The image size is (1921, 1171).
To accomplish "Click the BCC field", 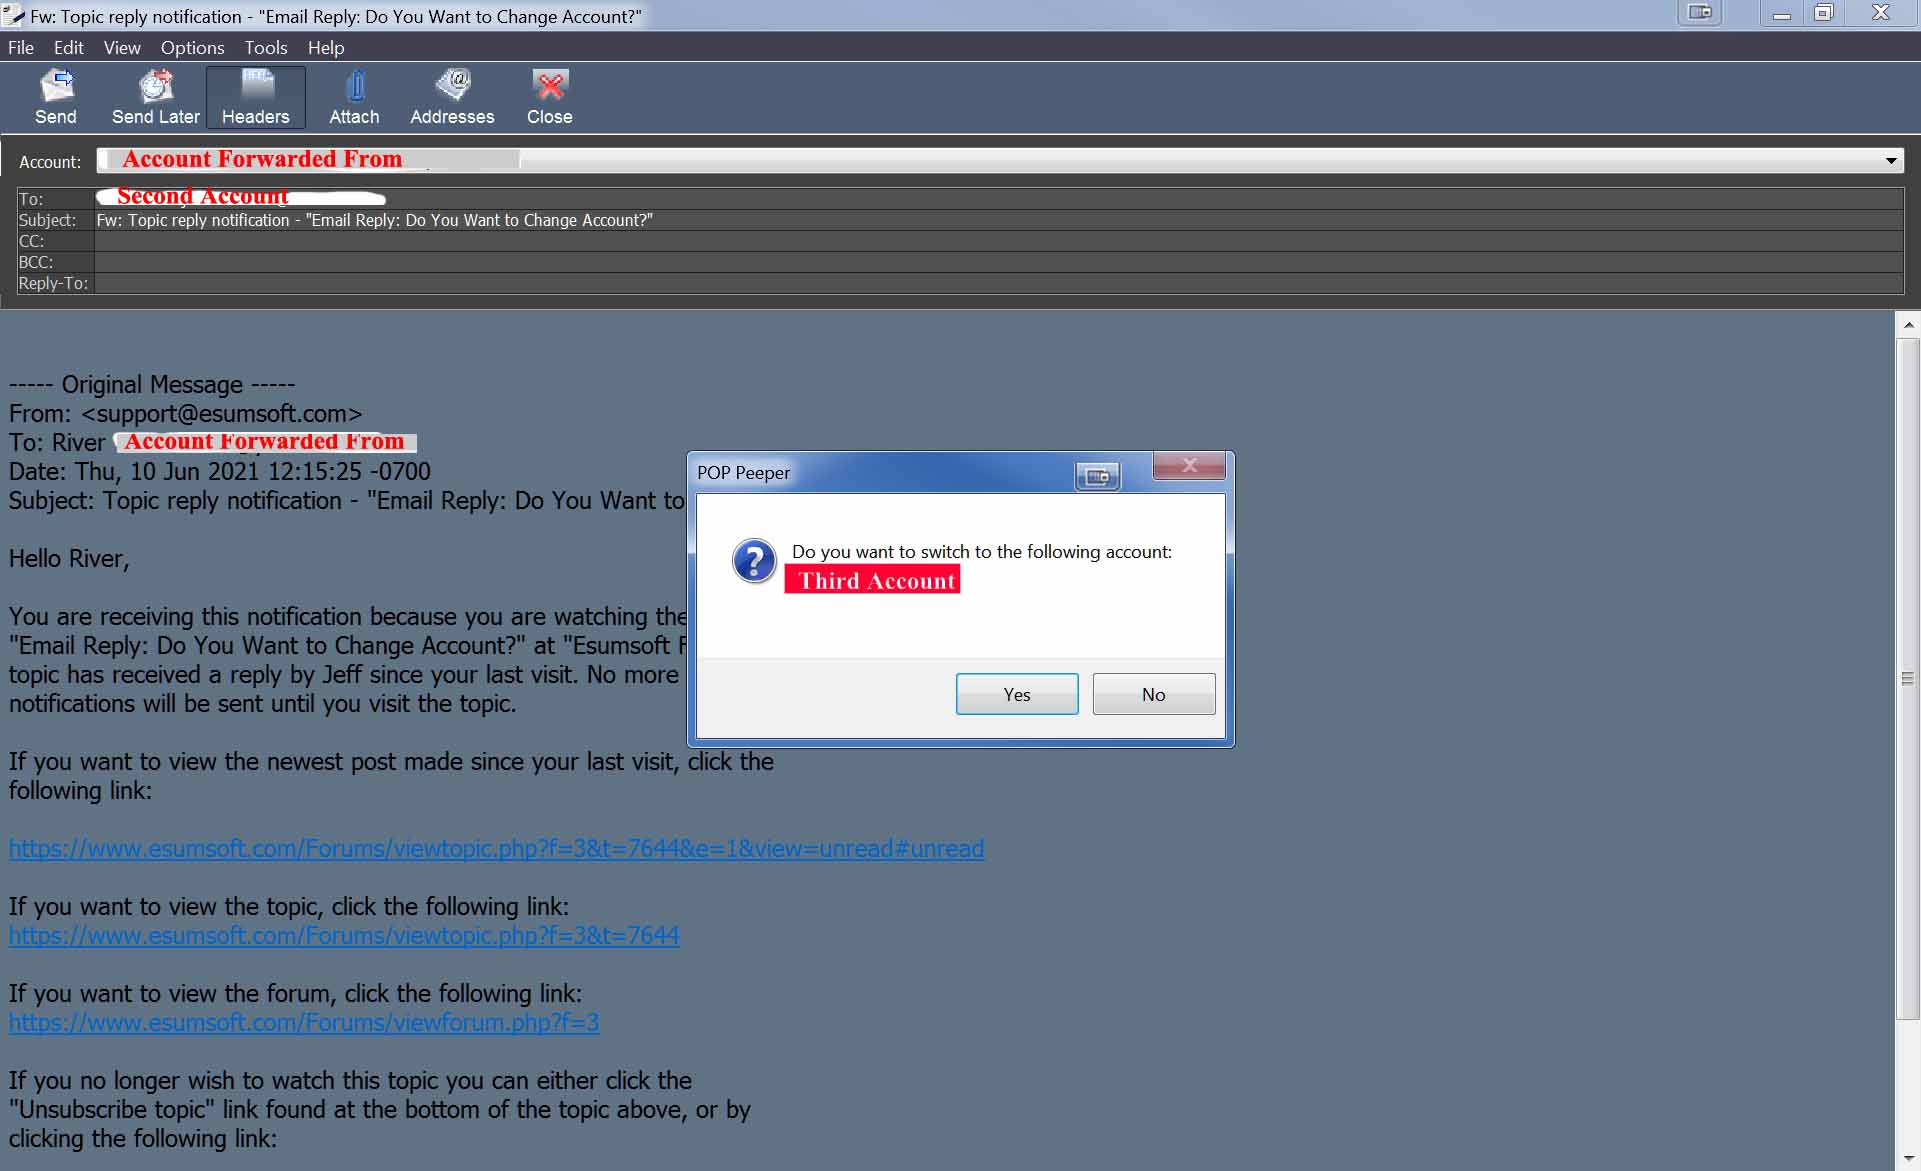I will 998,262.
